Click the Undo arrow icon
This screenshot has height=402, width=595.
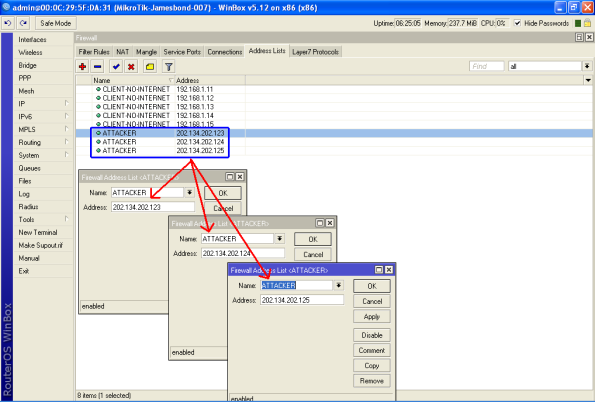(x=8, y=23)
